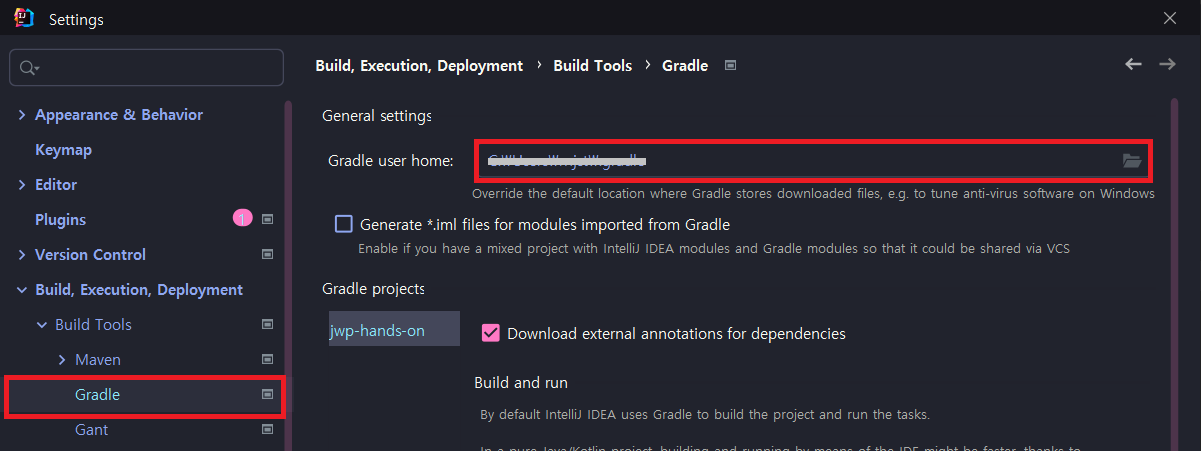The width and height of the screenshot is (1201, 451).
Task: Uncheck Download external annotations for dependencies
Action: pos(491,333)
